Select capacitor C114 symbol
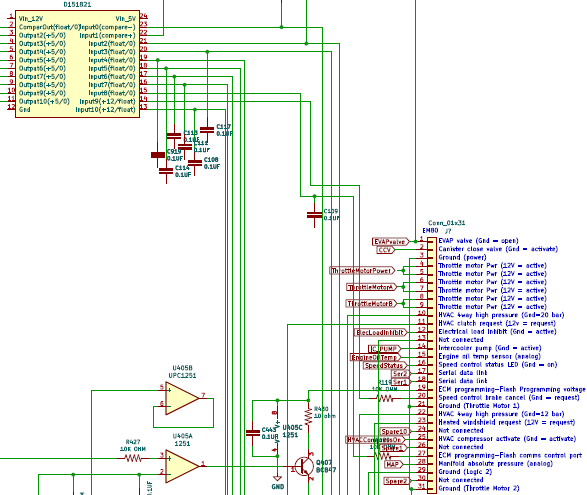 [166, 171]
